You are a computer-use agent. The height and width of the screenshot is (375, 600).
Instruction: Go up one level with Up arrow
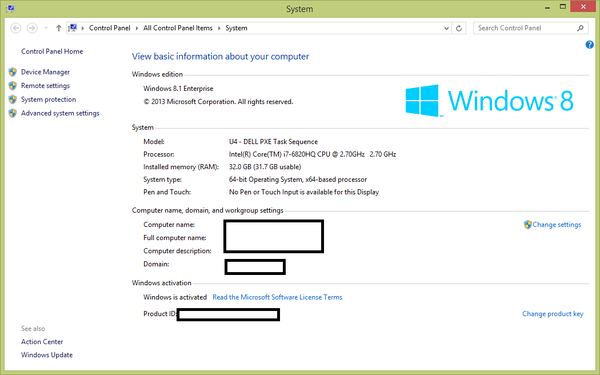click(59, 28)
